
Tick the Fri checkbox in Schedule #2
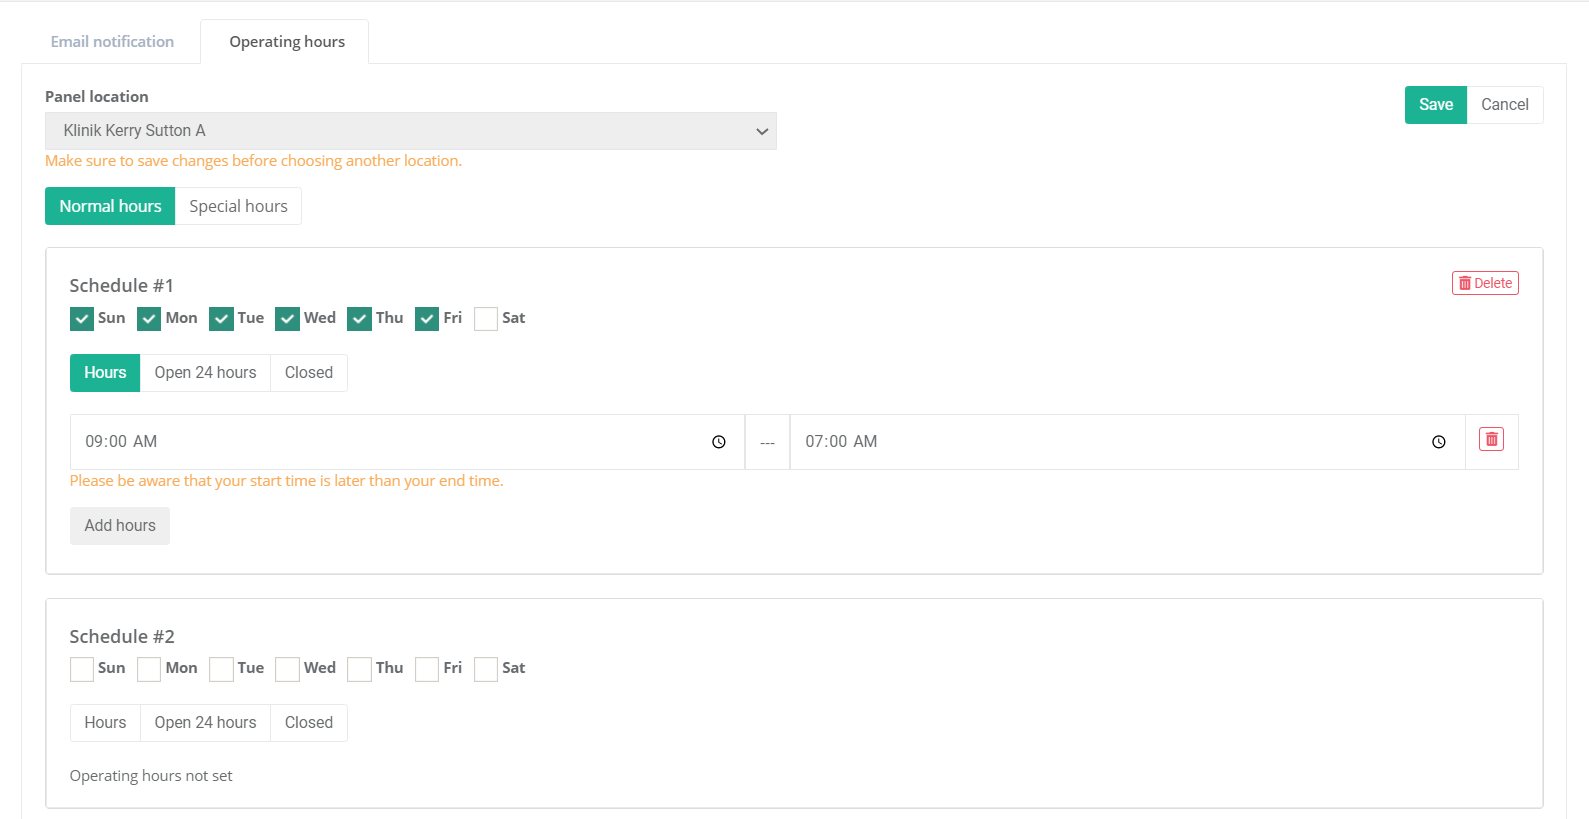(x=427, y=669)
